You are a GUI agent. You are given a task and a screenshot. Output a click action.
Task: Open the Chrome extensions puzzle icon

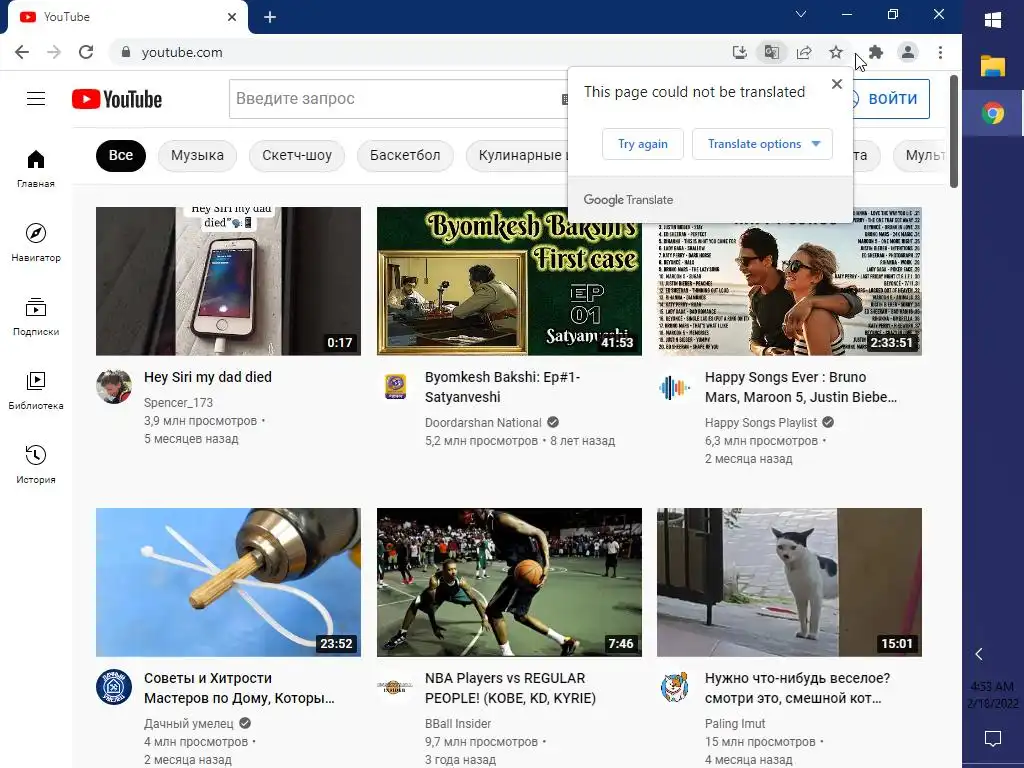click(x=876, y=52)
